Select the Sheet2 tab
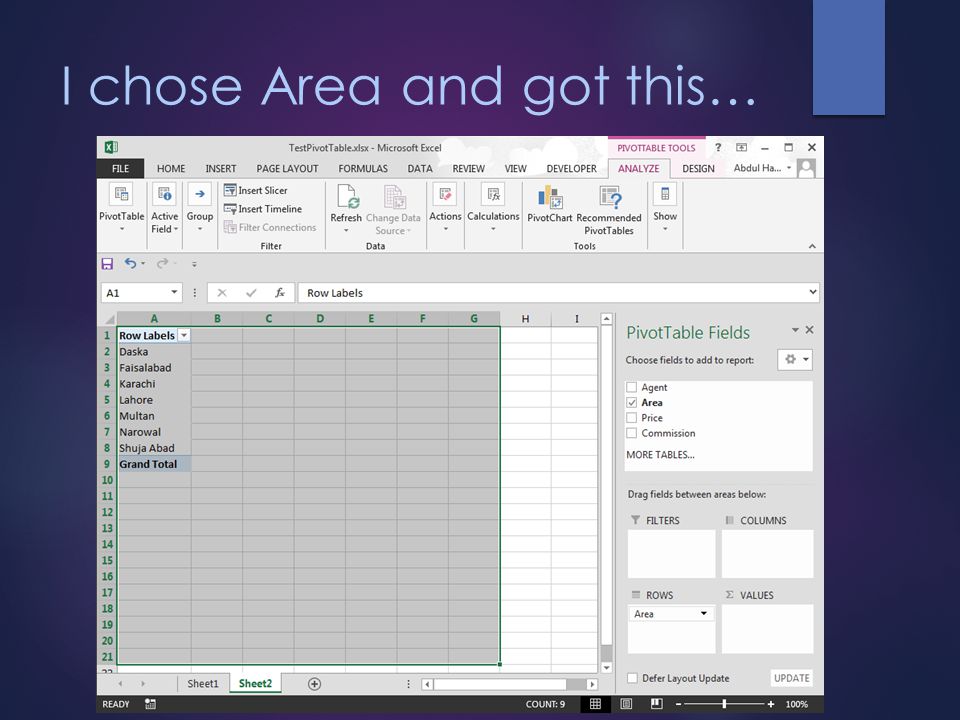Viewport: 960px width, 720px height. click(255, 683)
